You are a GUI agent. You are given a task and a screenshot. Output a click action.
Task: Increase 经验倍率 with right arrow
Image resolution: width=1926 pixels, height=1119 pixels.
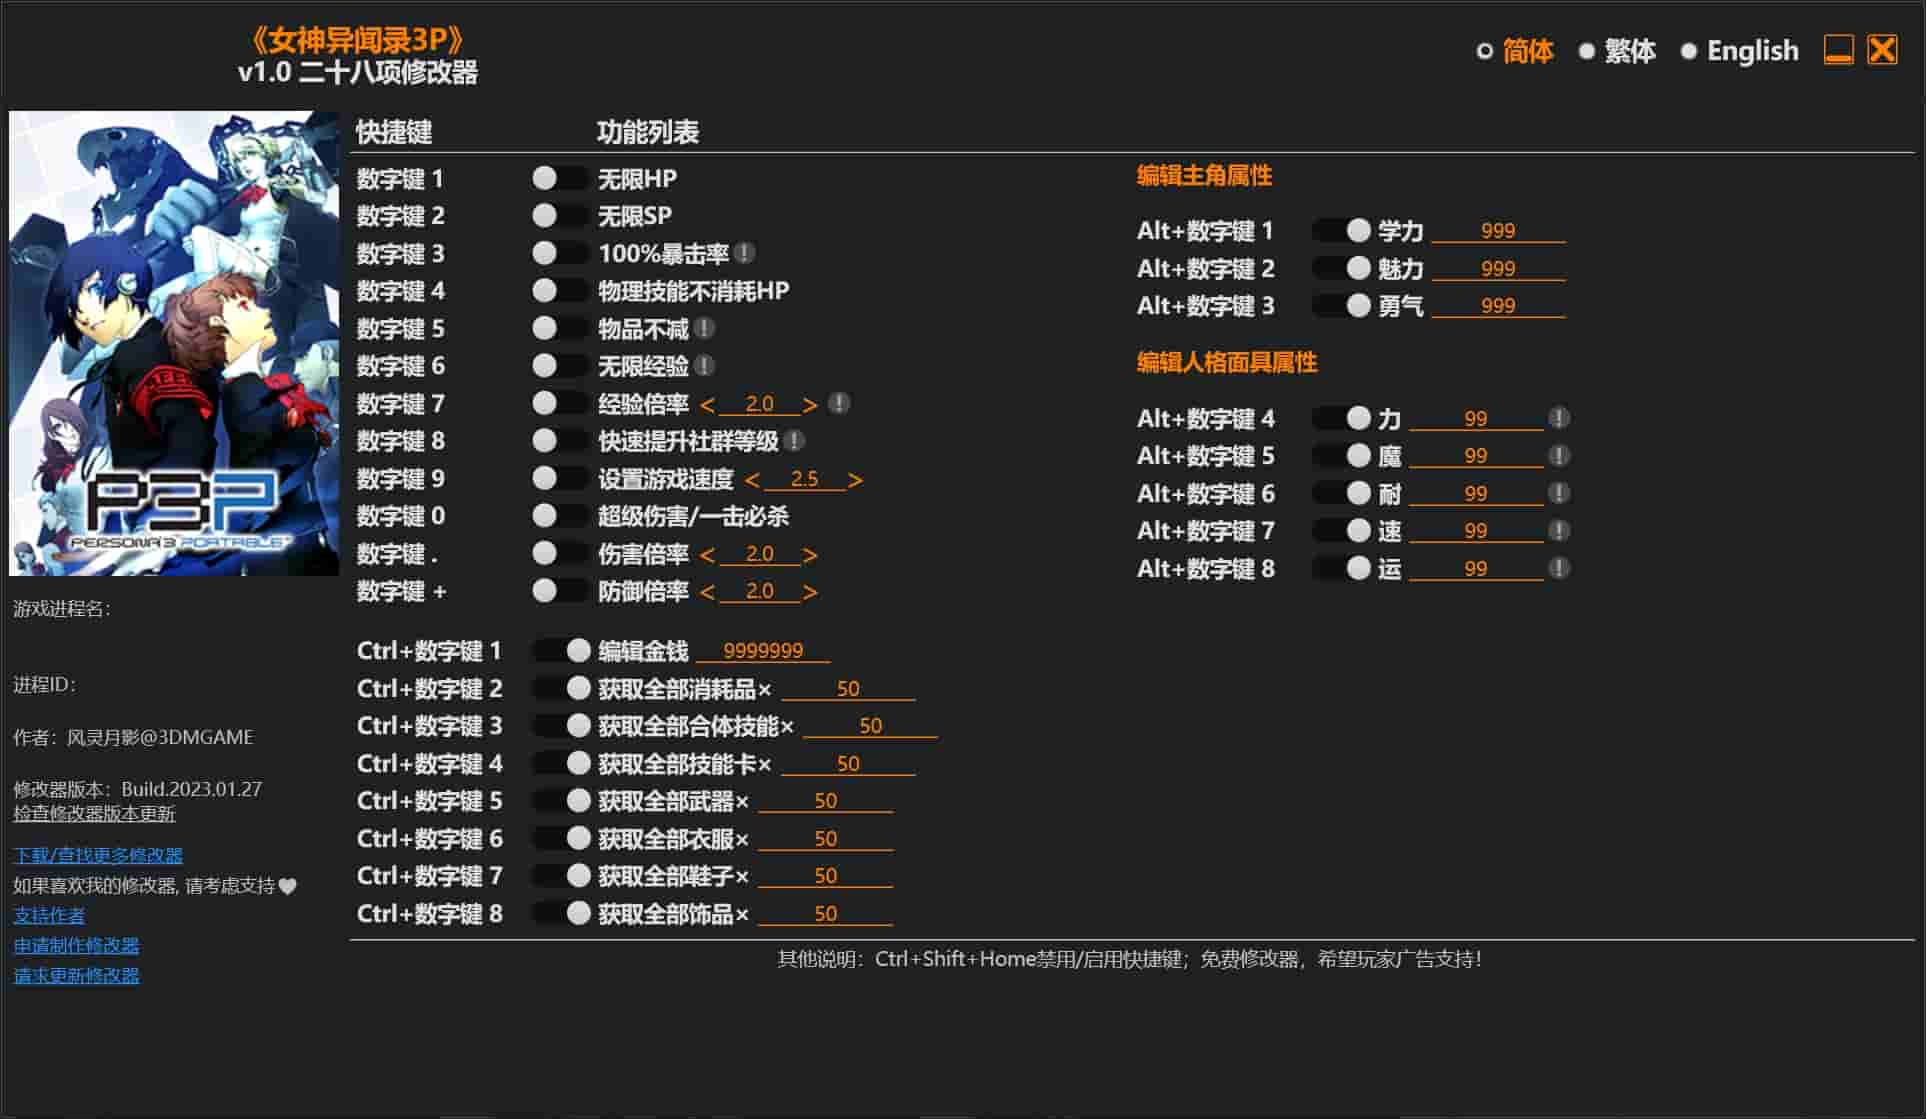point(810,404)
